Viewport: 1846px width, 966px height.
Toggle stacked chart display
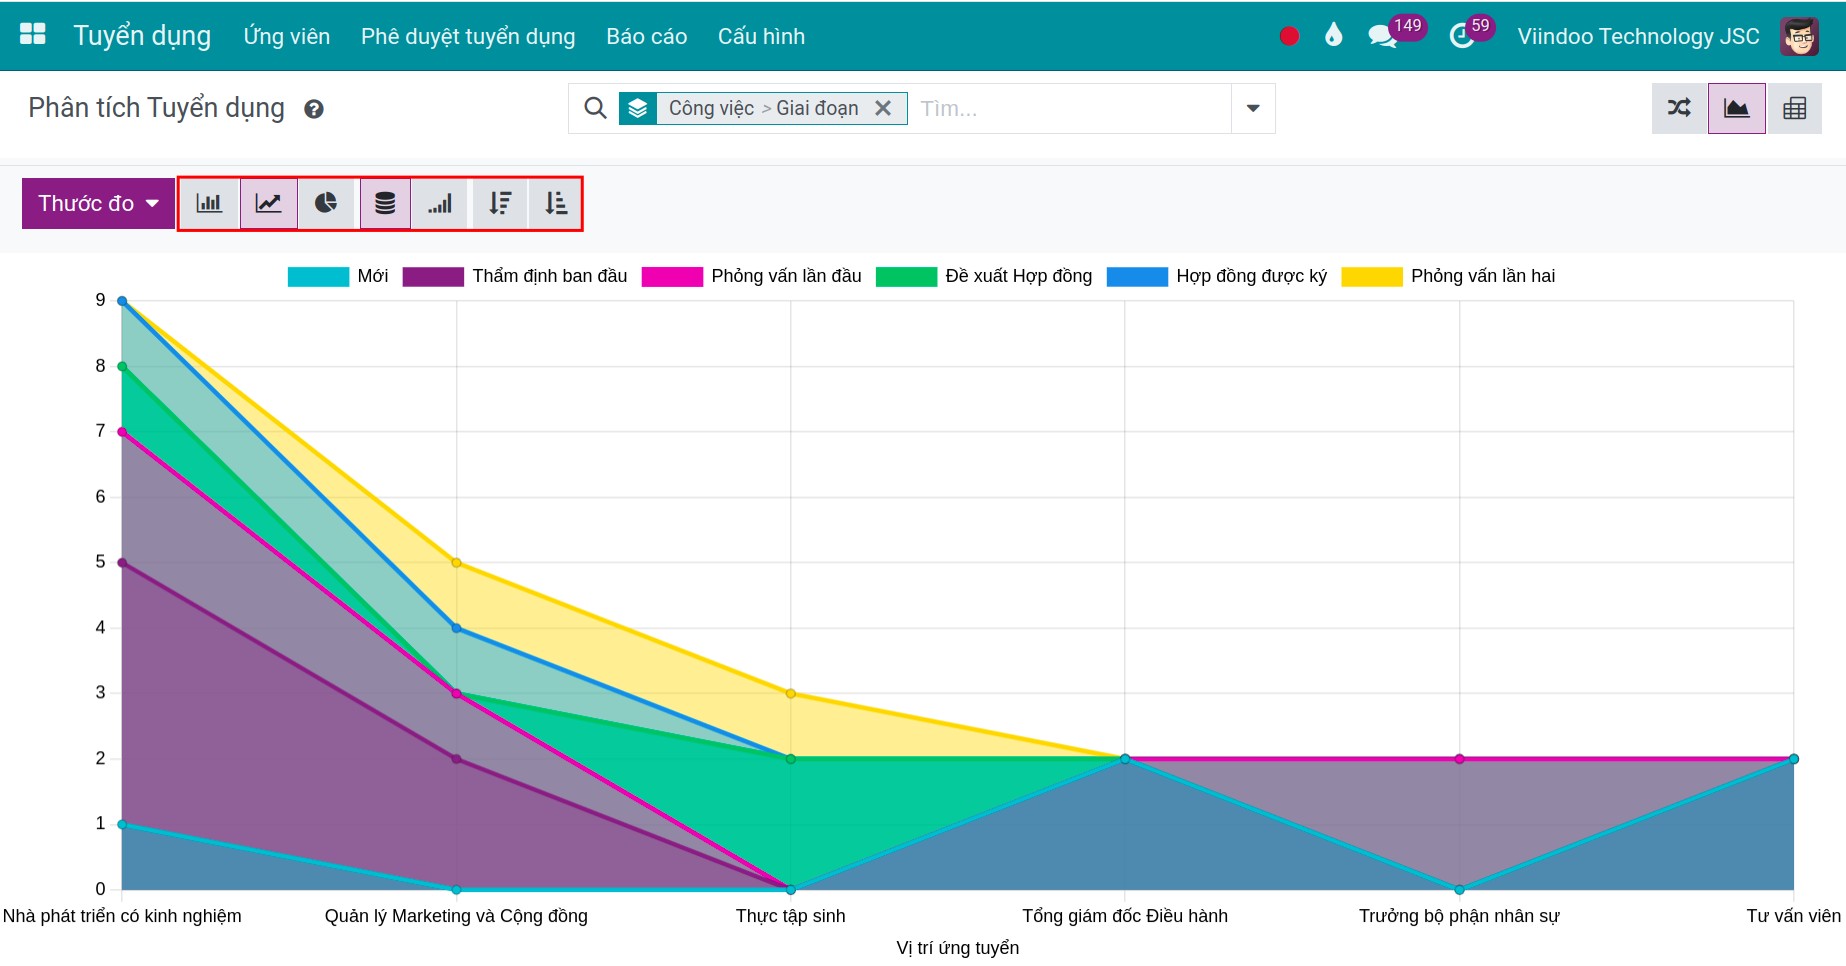coord(385,204)
